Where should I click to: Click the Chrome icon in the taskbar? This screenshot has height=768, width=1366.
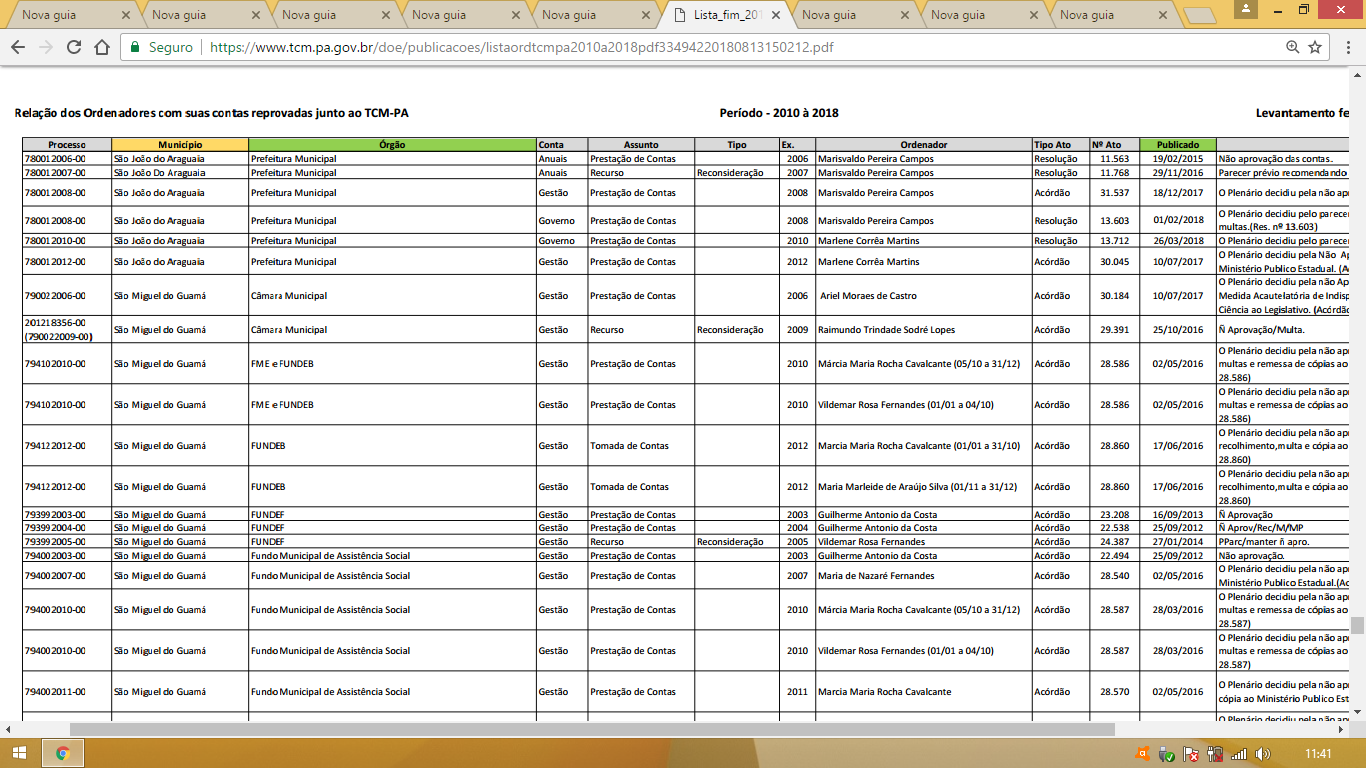[62, 753]
